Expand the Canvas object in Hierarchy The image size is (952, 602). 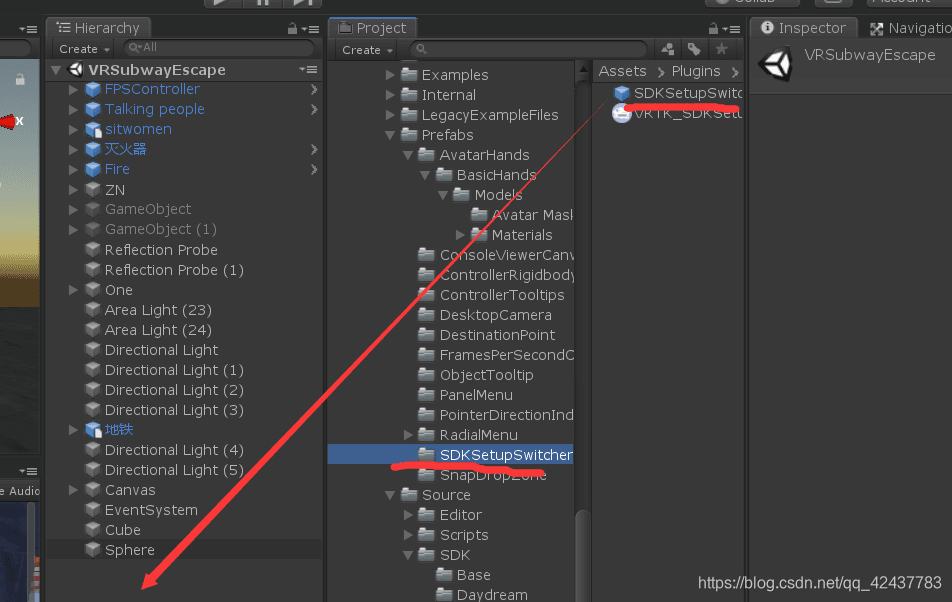click(73, 490)
